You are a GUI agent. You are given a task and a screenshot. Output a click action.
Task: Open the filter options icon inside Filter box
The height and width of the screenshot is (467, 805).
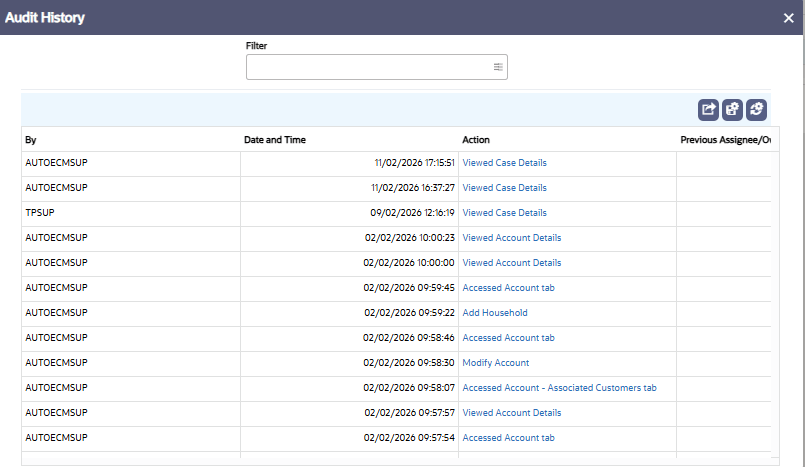tap(498, 67)
